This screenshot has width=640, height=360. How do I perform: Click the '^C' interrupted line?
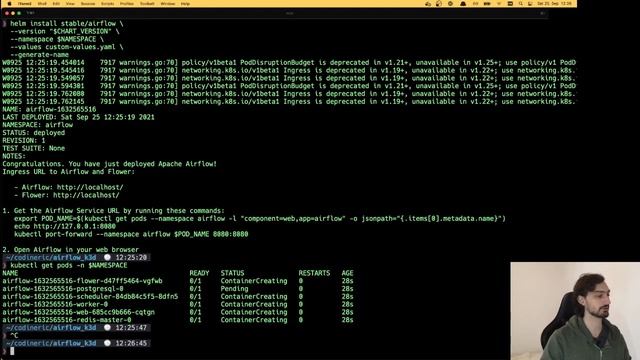[14, 335]
